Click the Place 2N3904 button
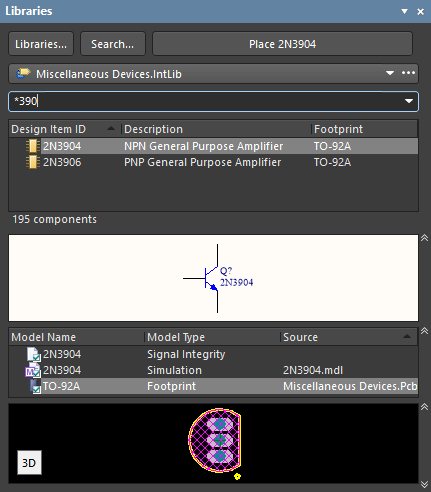Viewport: 431px width, 492px height. pos(282,44)
